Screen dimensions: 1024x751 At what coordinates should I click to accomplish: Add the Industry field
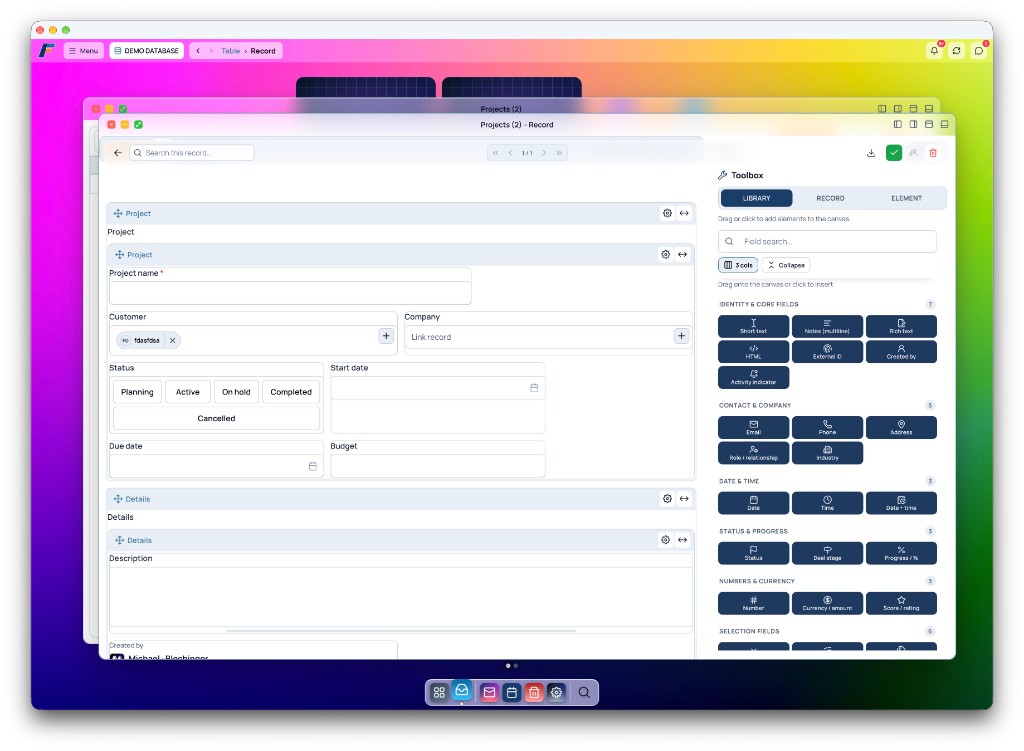[827, 453]
